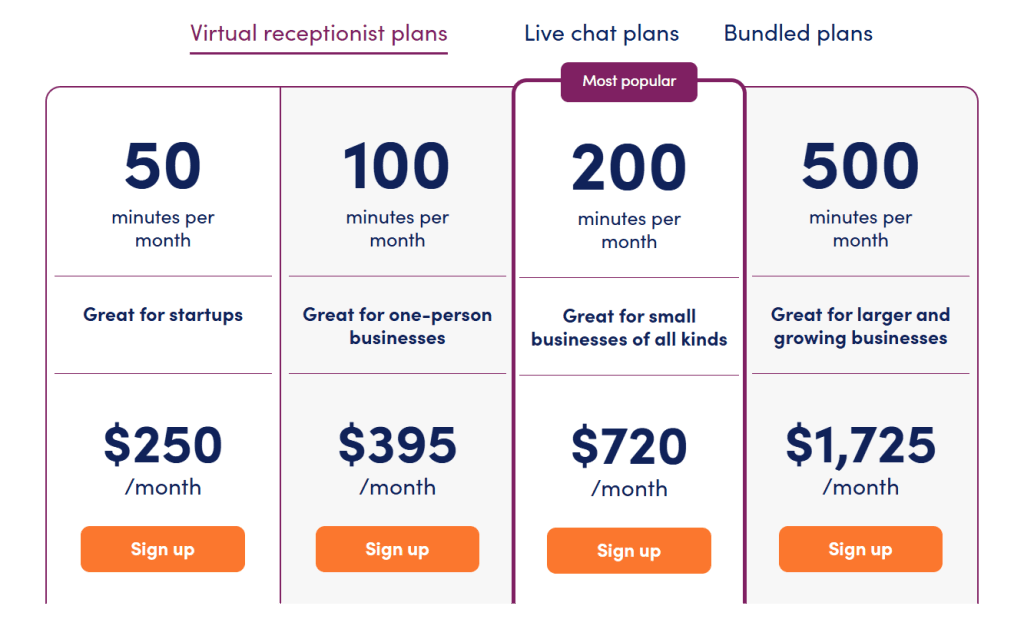Switch to the Live chat plans tab
1024x619 pixels.
click(601, 33)
